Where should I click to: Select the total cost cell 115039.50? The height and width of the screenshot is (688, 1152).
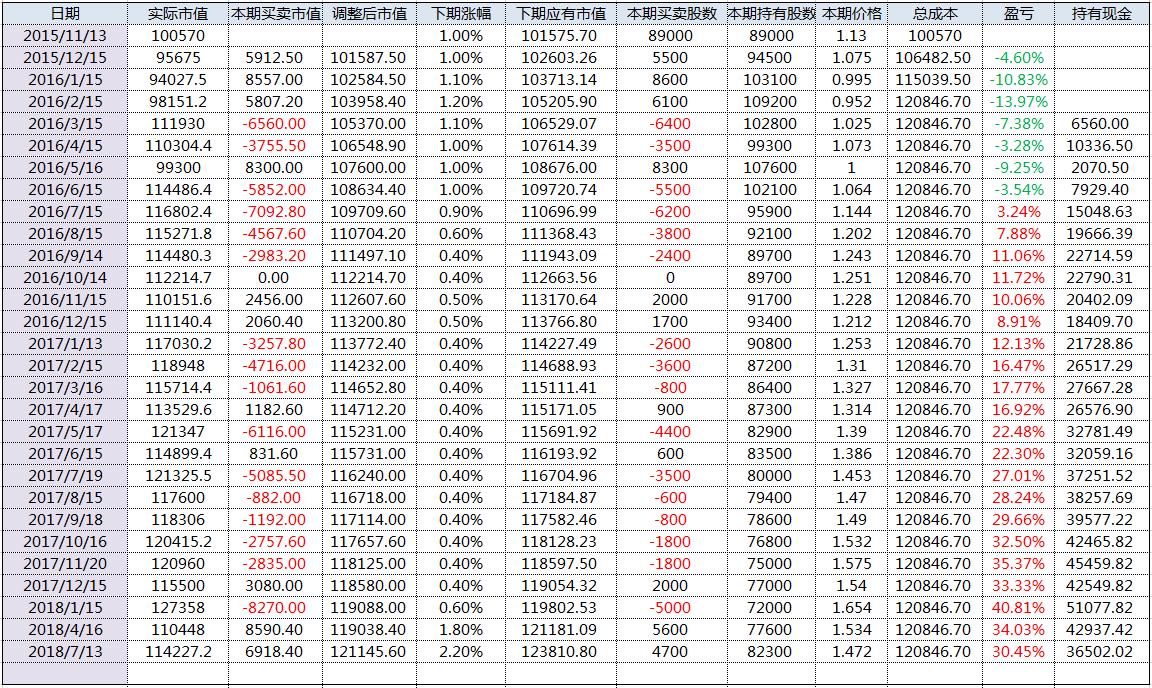point(935,80)
